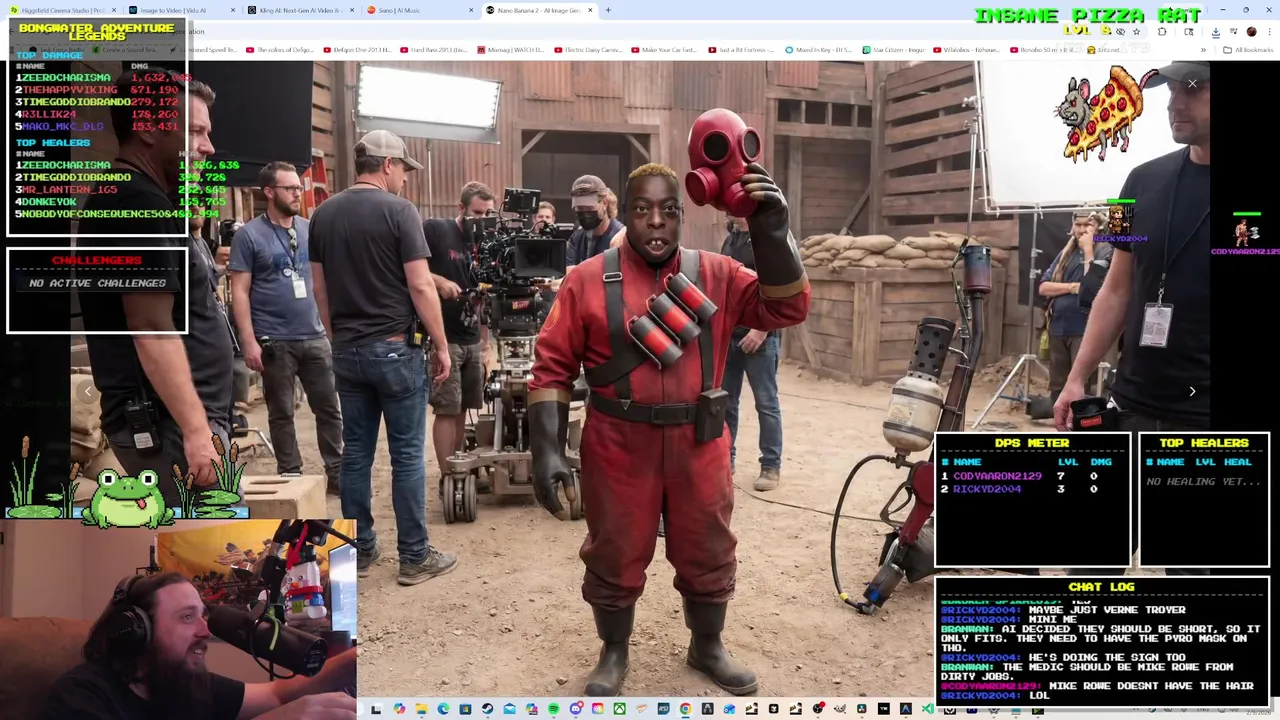Open a new browser tab
The width and height of the screenshot is (1280, 720).
pos(608,10)
